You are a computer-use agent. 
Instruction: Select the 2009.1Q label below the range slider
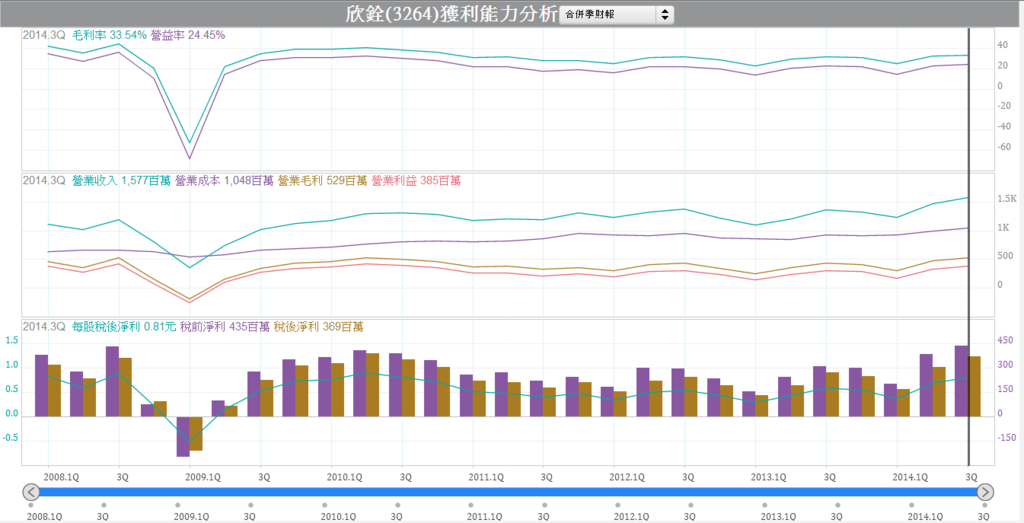pos(191,516)
